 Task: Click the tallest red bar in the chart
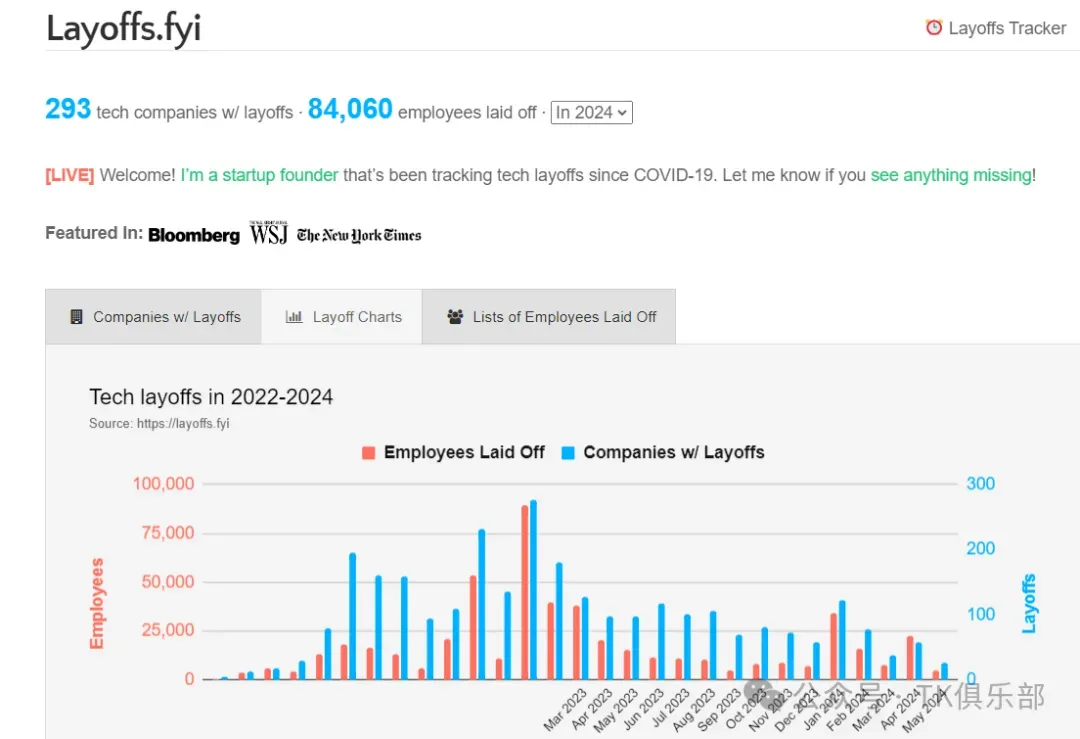[x=525, y=592]
